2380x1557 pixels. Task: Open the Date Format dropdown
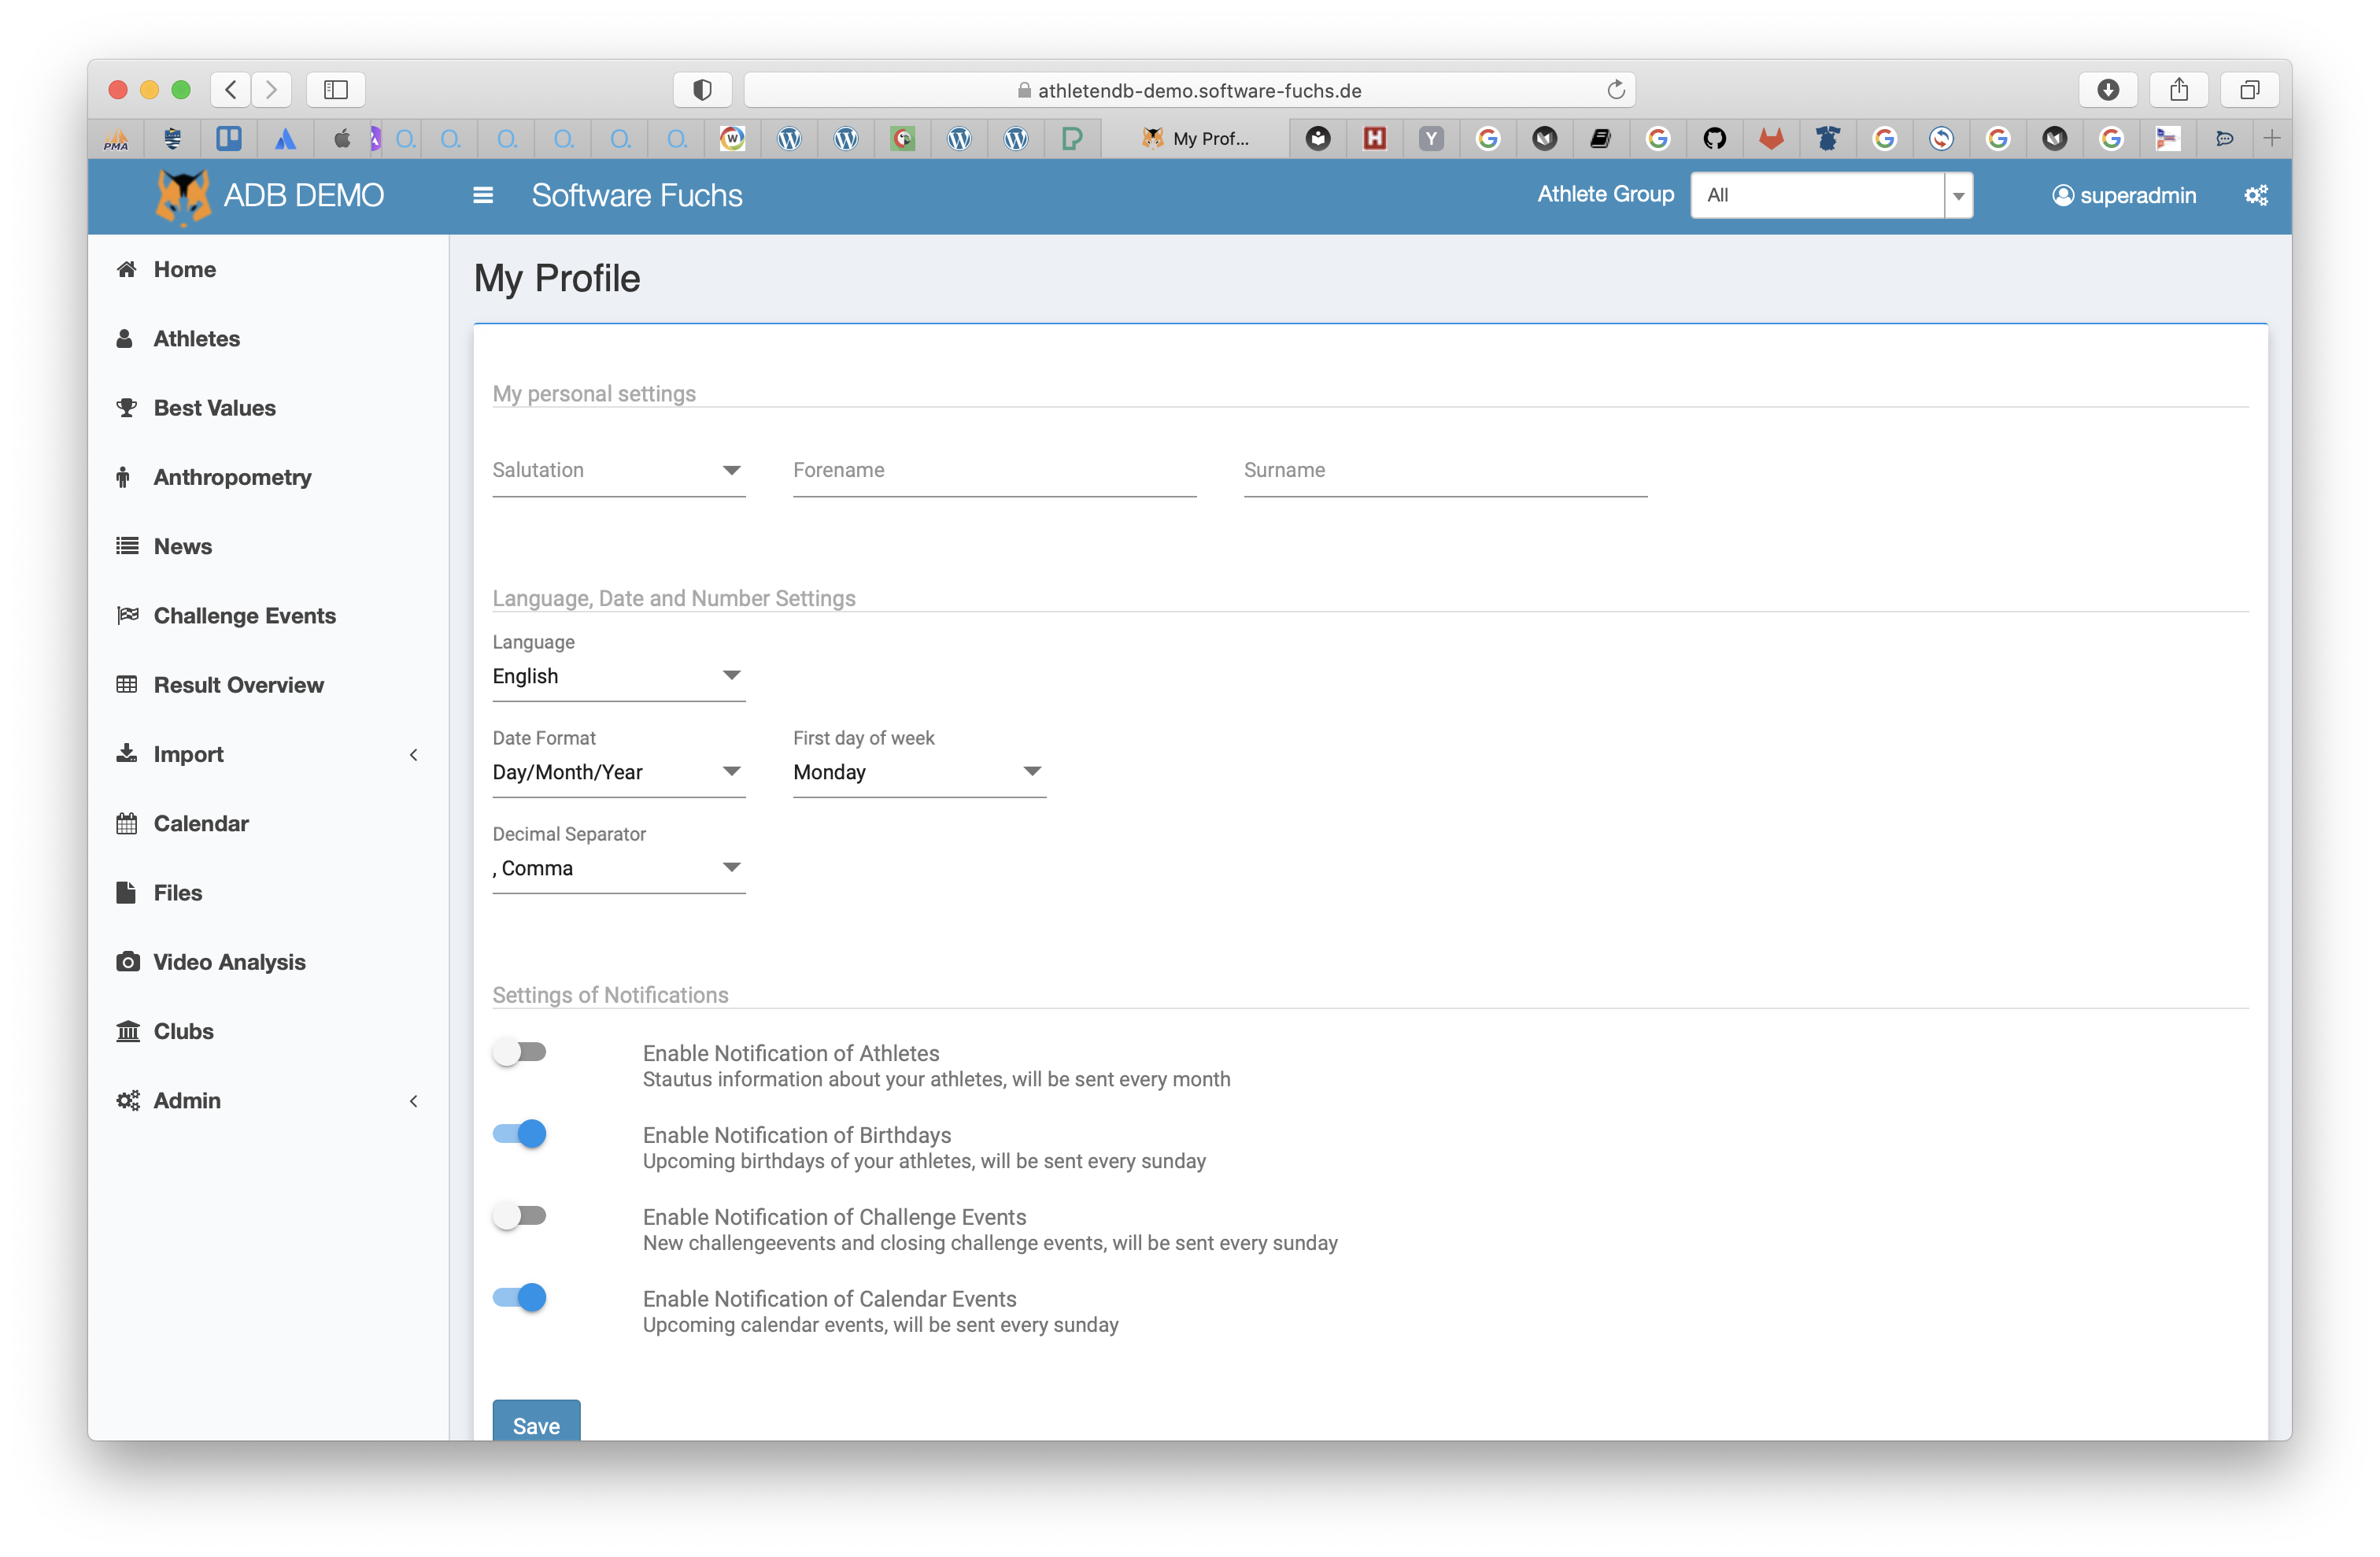point(619,772)
